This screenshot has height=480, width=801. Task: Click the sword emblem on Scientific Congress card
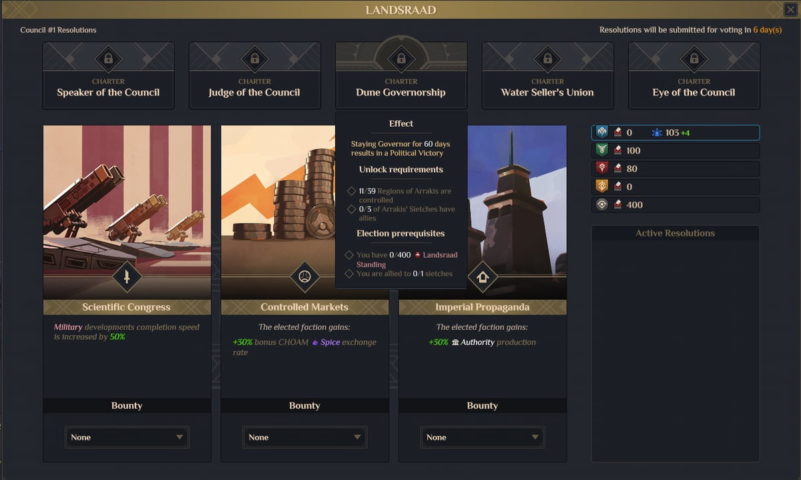(127, 277)
